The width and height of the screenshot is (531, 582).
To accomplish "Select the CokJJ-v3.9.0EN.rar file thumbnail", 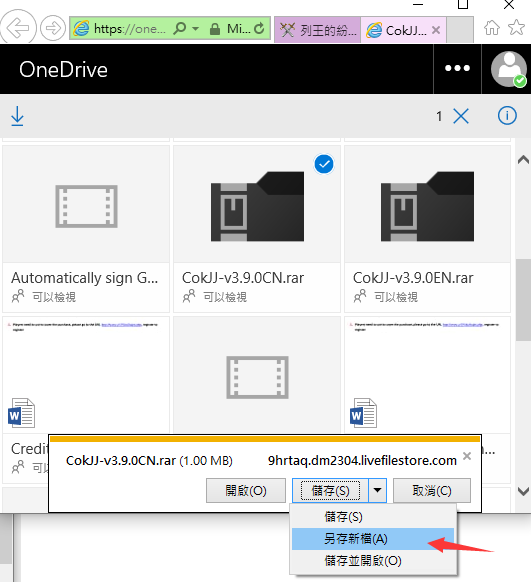I will (x=427, y=206).
